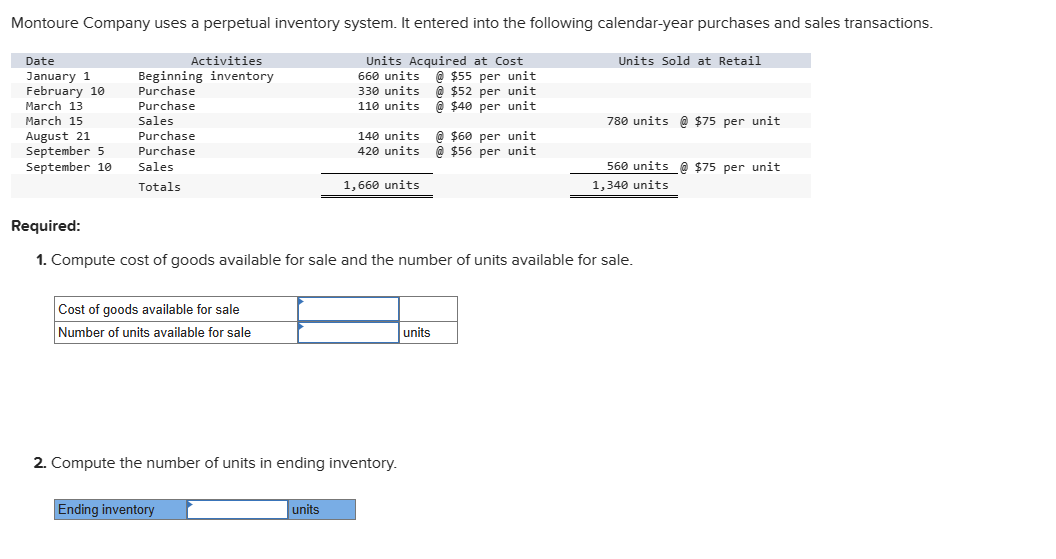
Task: Select the 'Cost of goods available for sale' label
Action: click(149, 309)
